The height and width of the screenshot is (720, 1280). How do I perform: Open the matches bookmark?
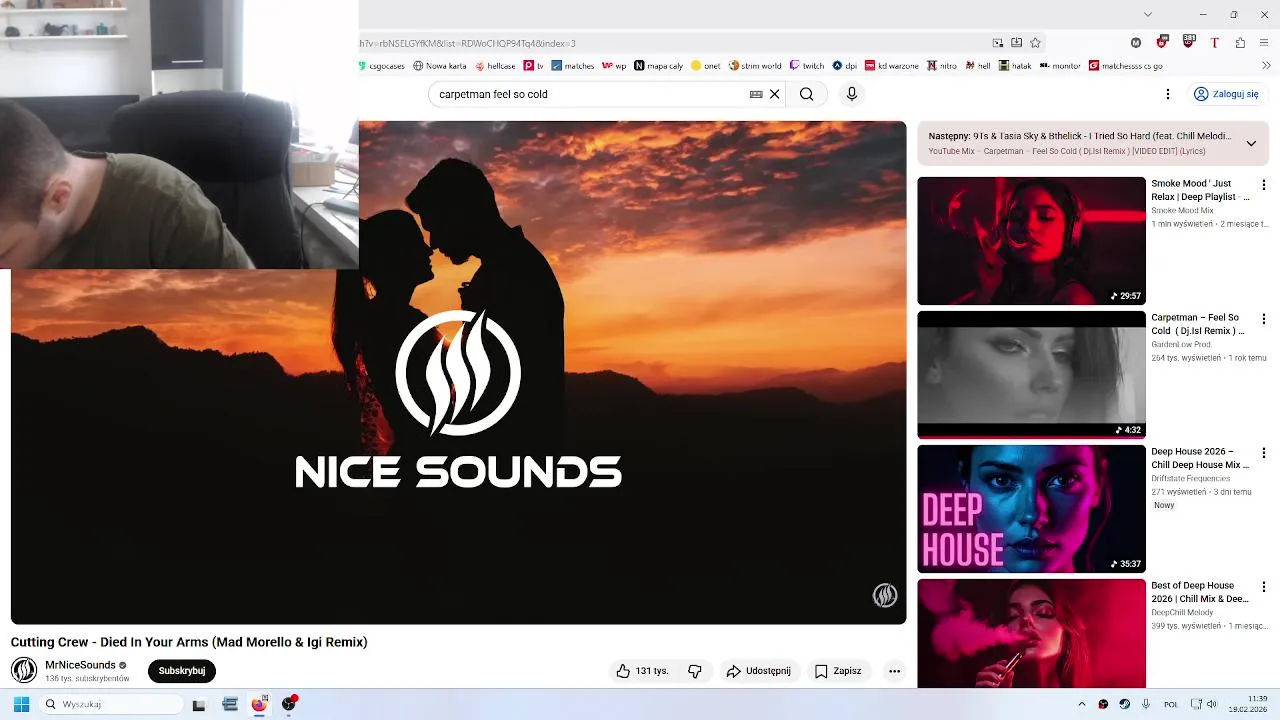(x=573, y=66)
